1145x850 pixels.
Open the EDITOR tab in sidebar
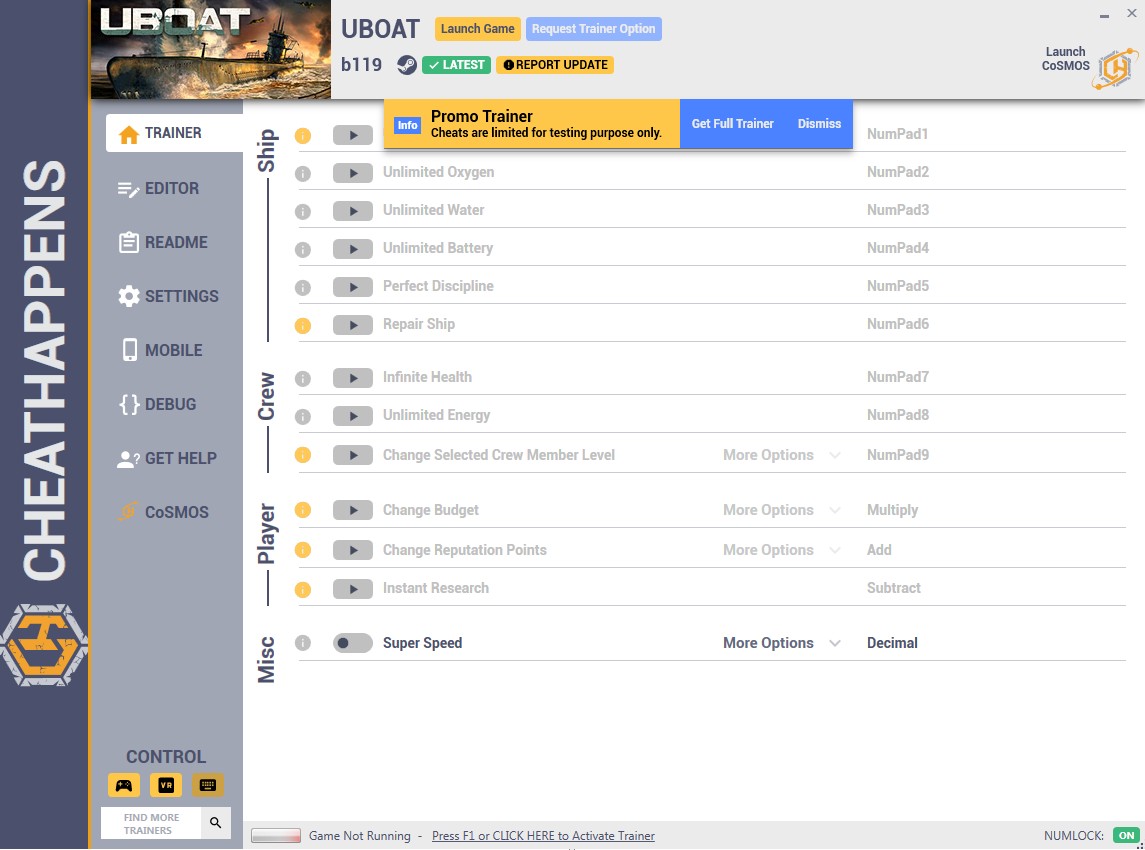[171, 188]
